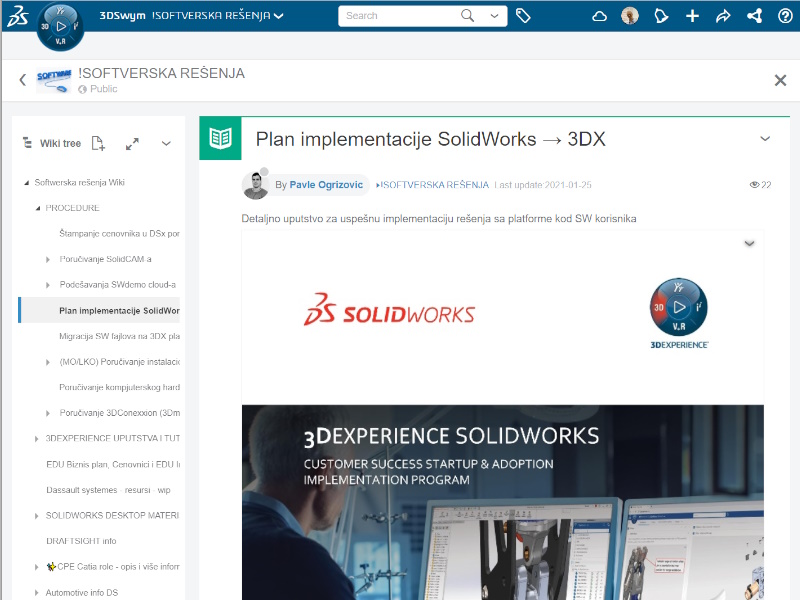Image resolution: width=800 pixels, height=600 pixels.
Task: Click the share arrow icon
Action: pyautogui.click(x=723, y=16)
